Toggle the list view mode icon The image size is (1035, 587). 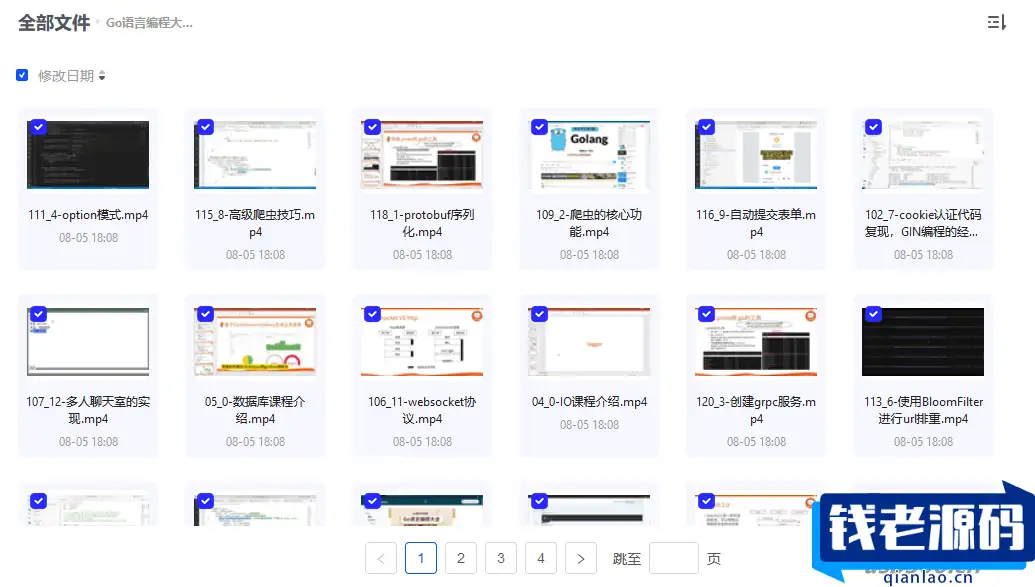click(996, 22)
